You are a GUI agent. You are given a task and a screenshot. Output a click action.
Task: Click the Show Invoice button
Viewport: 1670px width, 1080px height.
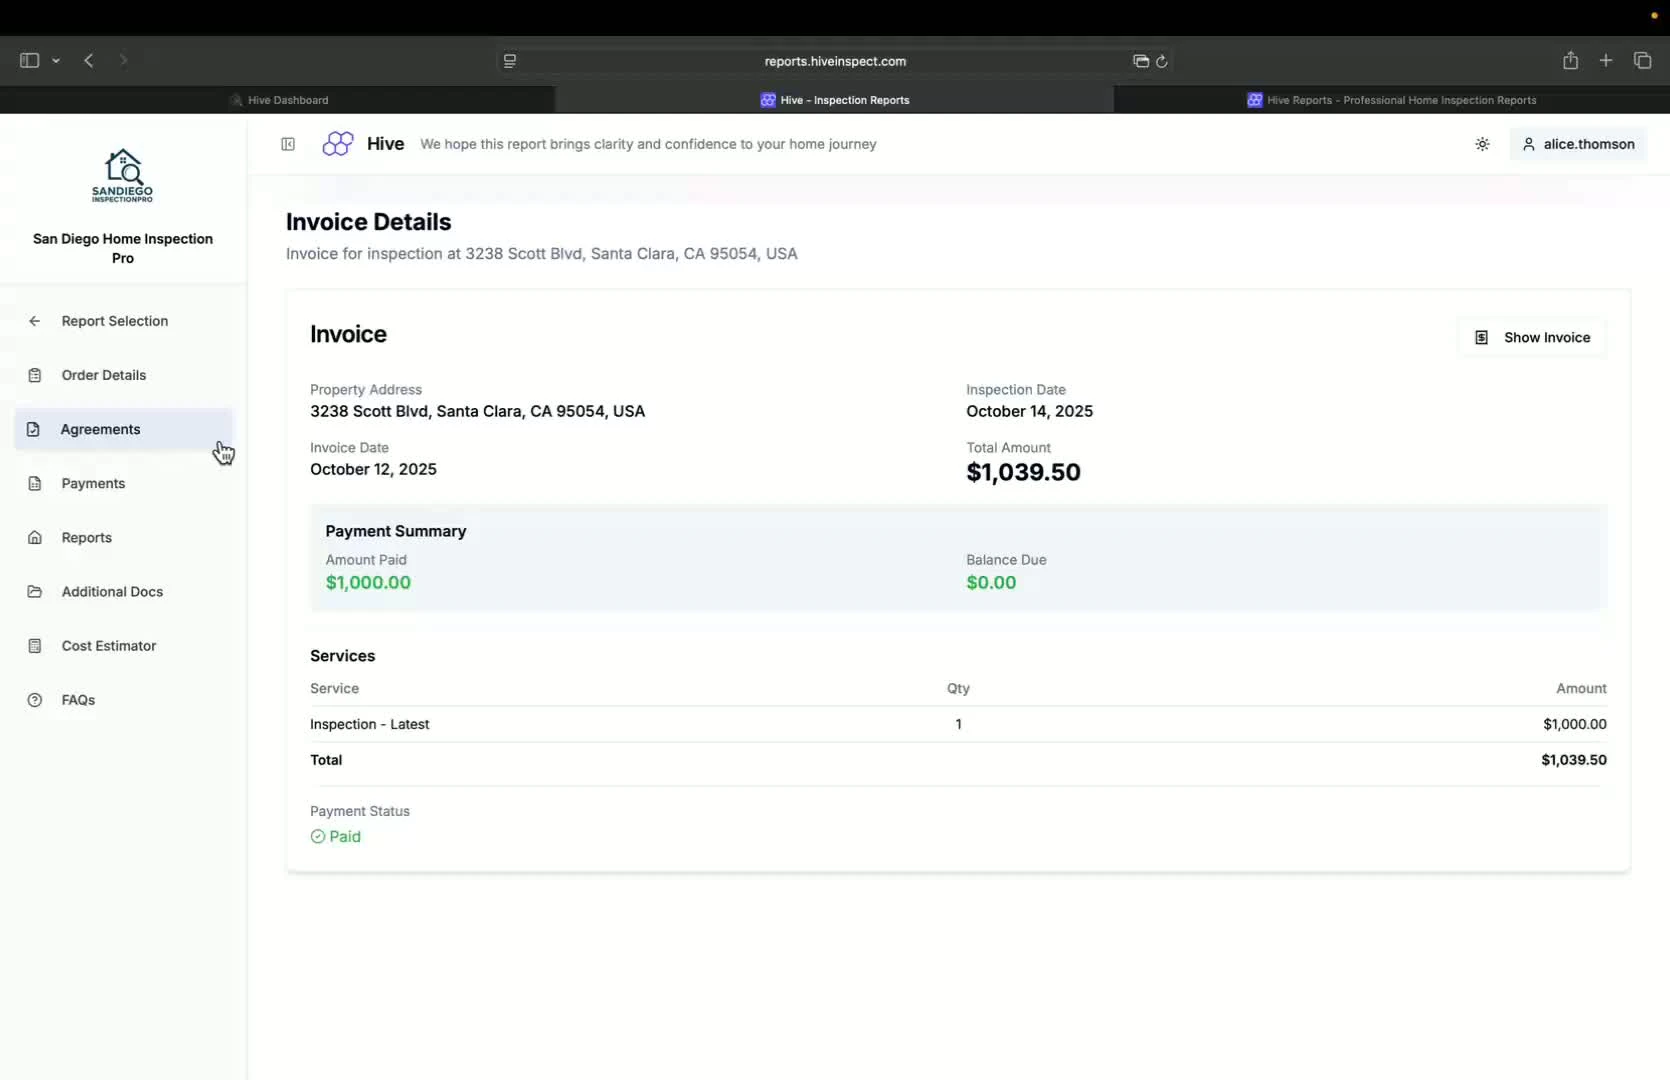[1532, 337]
